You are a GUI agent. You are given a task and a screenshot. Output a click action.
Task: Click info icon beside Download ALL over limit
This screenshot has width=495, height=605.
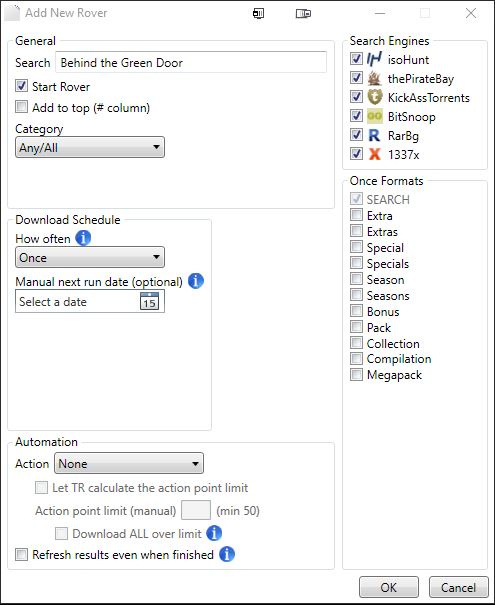point(214,533)
